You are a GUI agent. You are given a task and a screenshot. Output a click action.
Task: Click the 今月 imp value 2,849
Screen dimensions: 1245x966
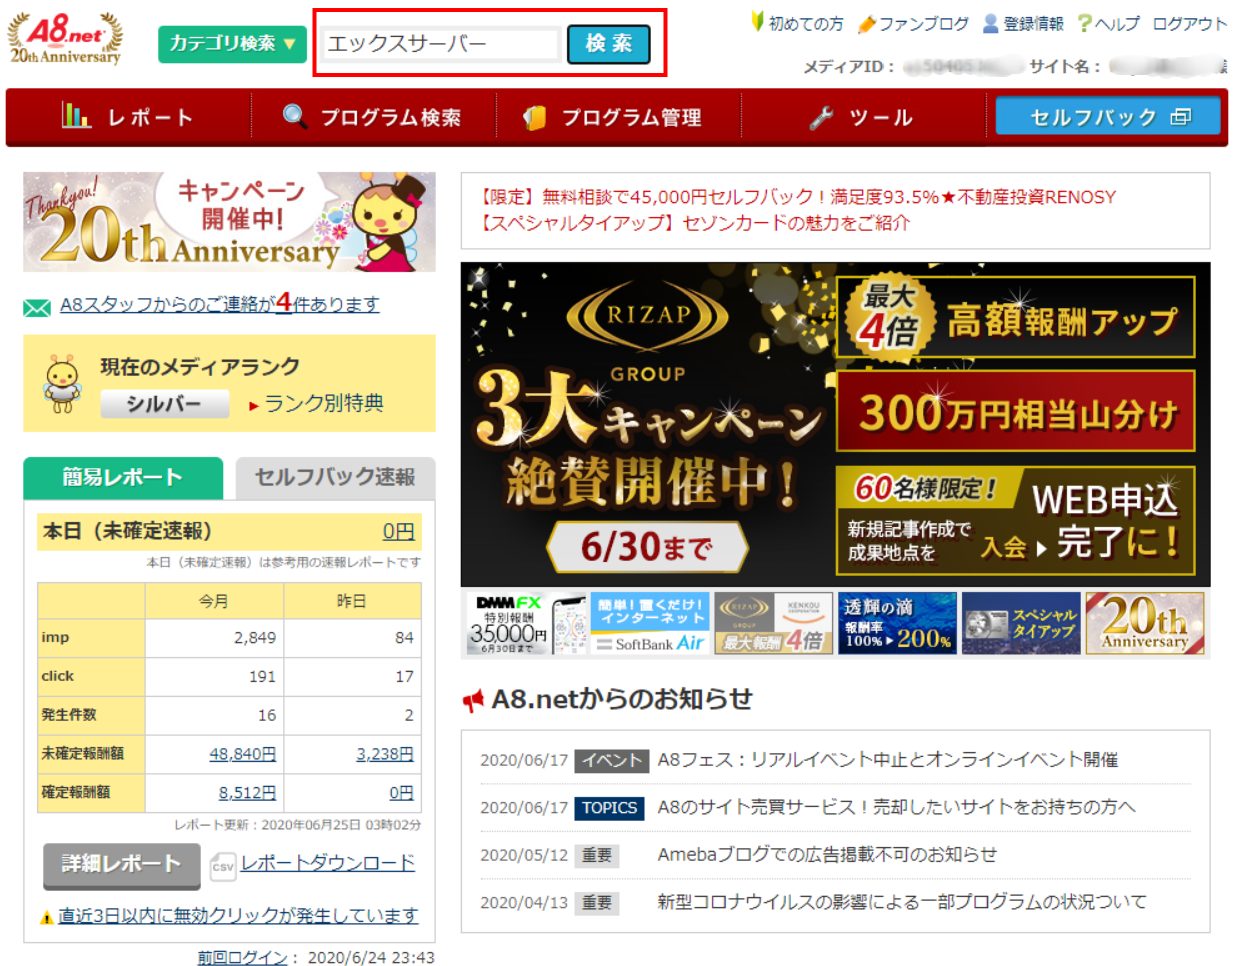[x=255, y=638]
